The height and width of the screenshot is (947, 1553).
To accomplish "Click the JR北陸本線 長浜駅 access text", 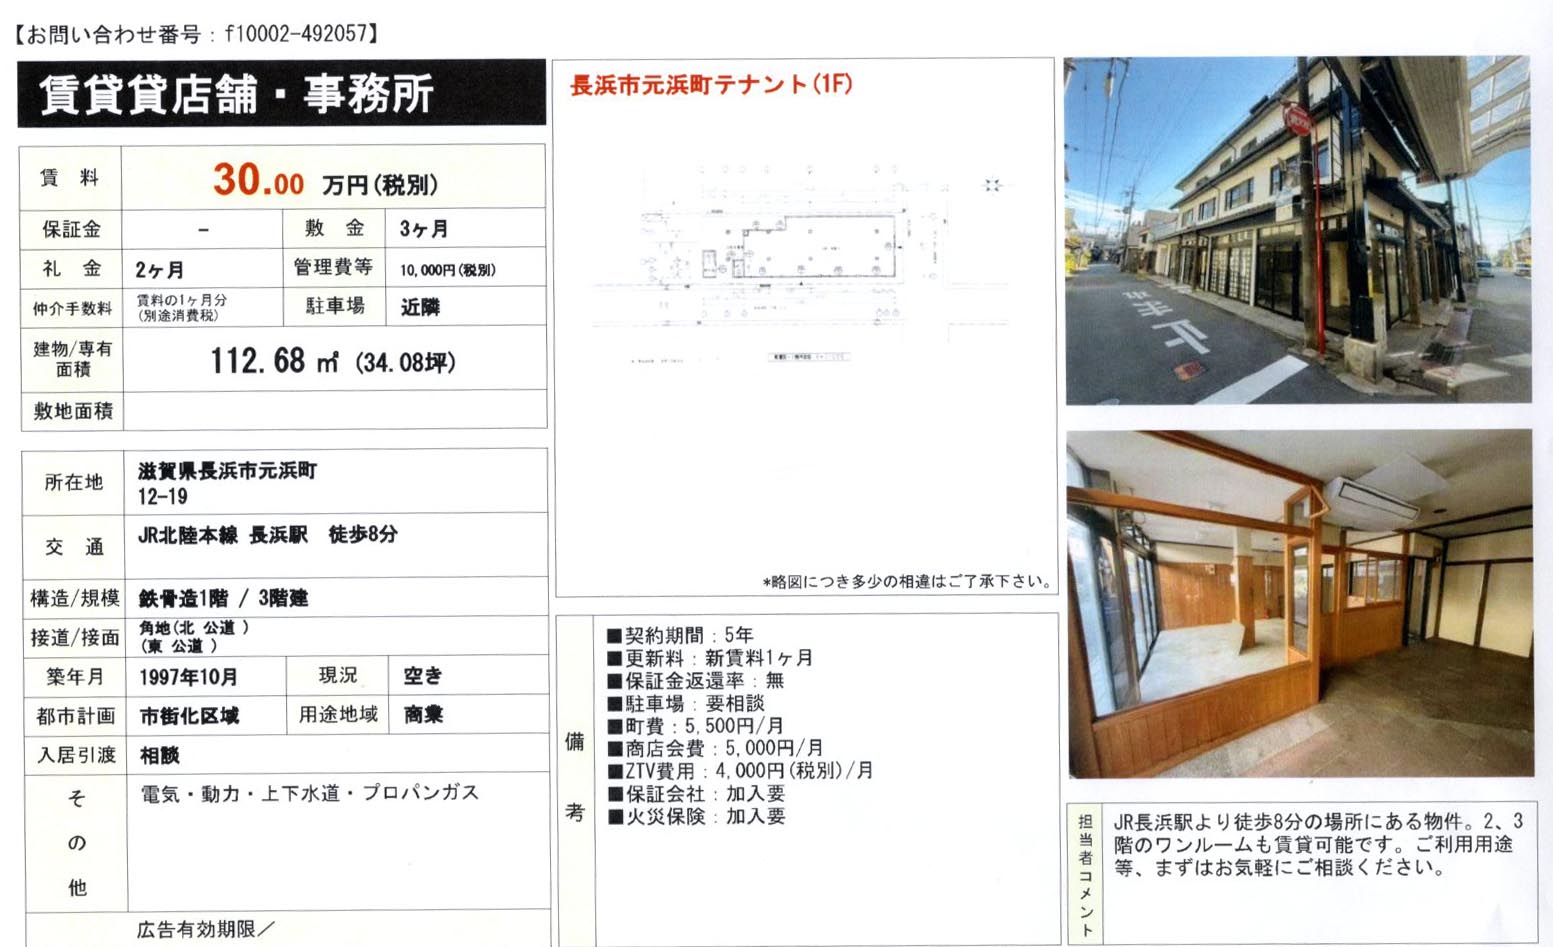I will pyautogui.click(x=267, y=535).
